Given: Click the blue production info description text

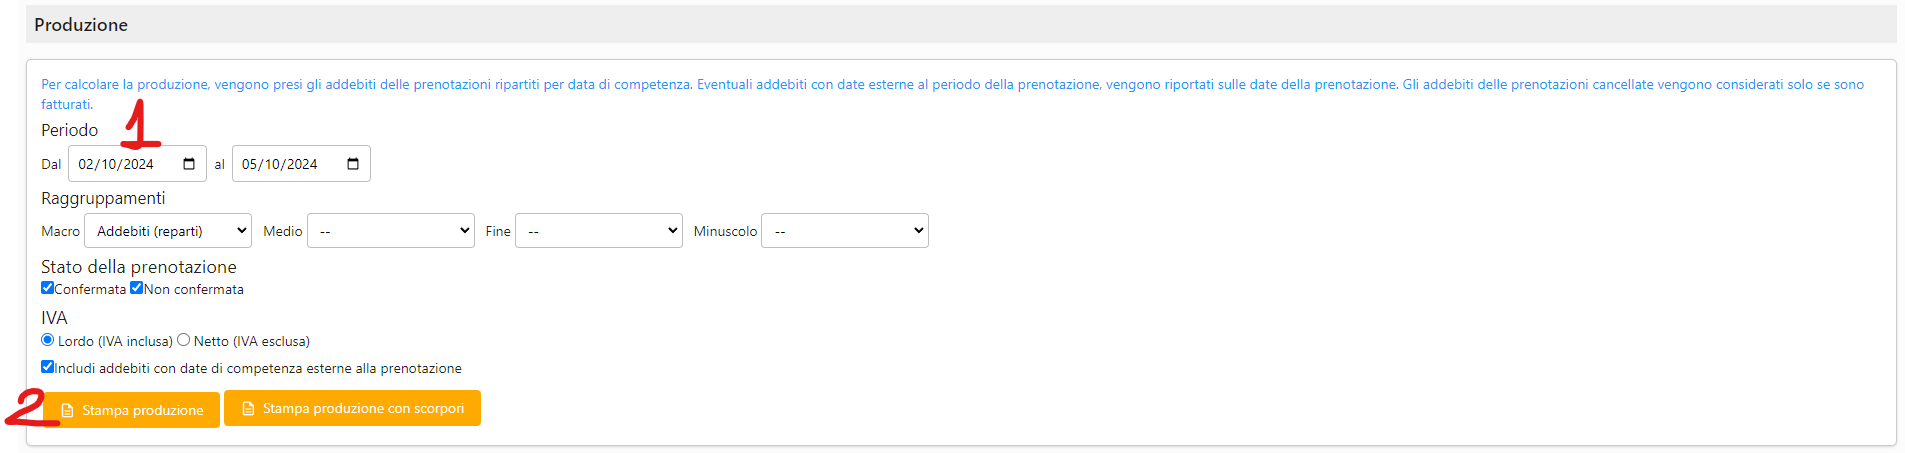Looking at the screenshot, I should [700, 85].
